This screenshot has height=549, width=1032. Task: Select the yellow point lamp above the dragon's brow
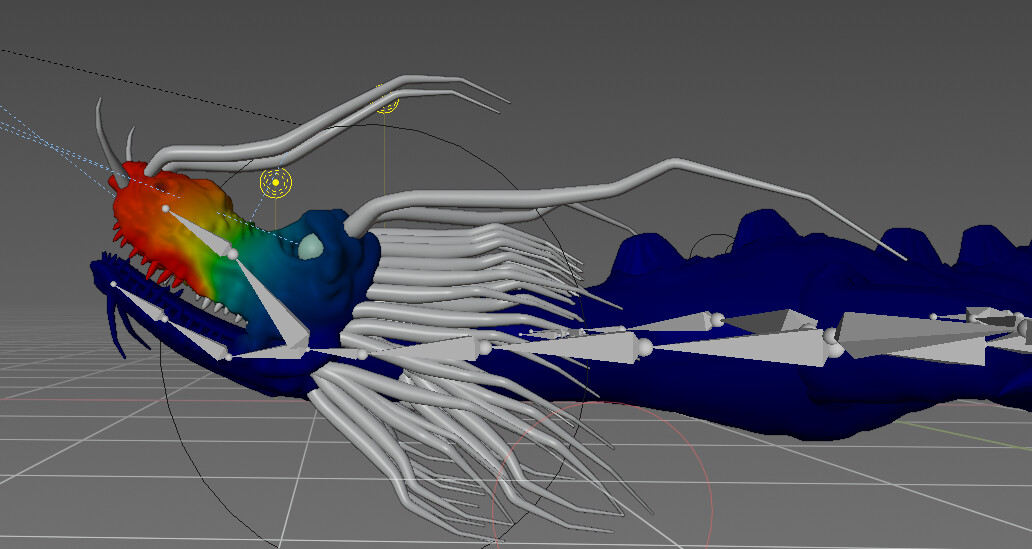click(276, 182)
